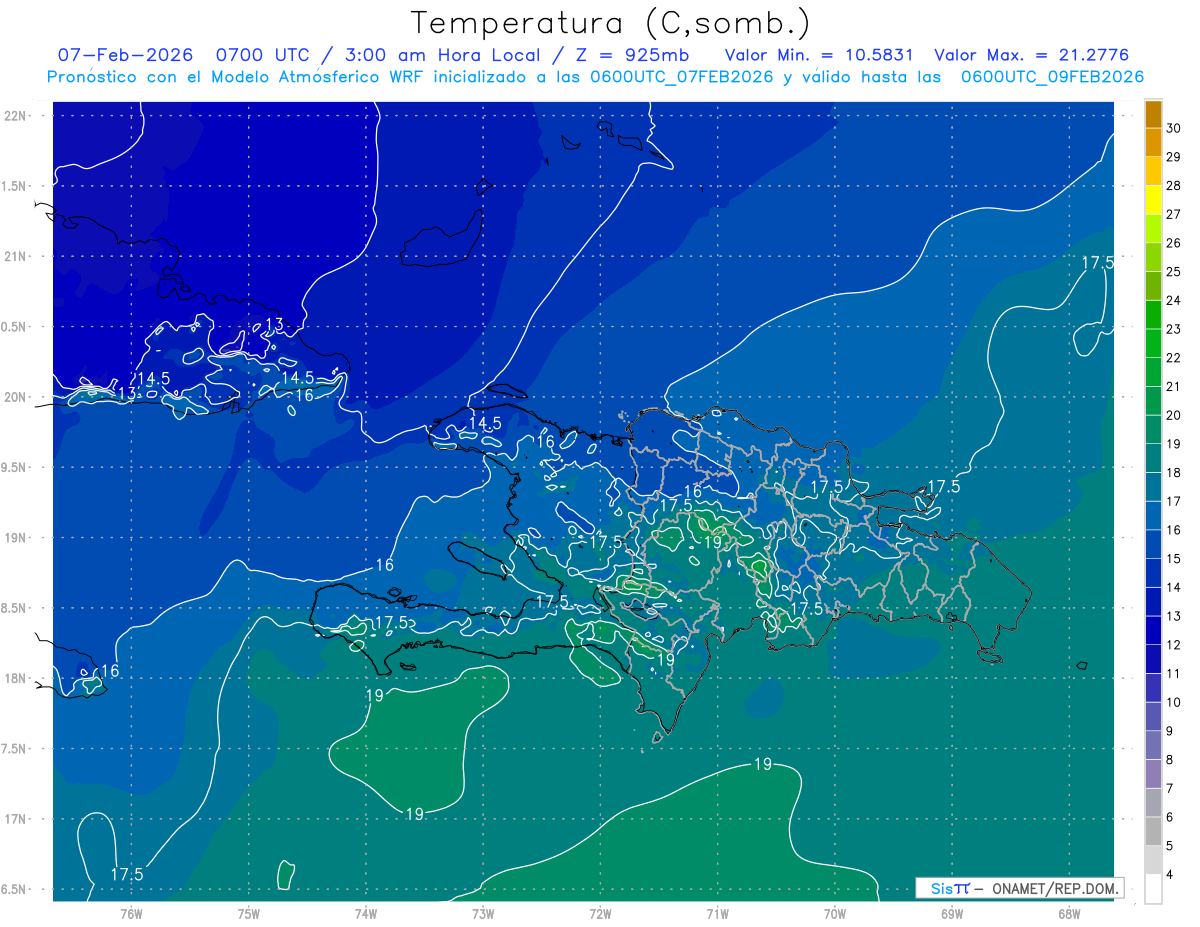Select the 07-Feb-2026 date text

pos(118,55)
